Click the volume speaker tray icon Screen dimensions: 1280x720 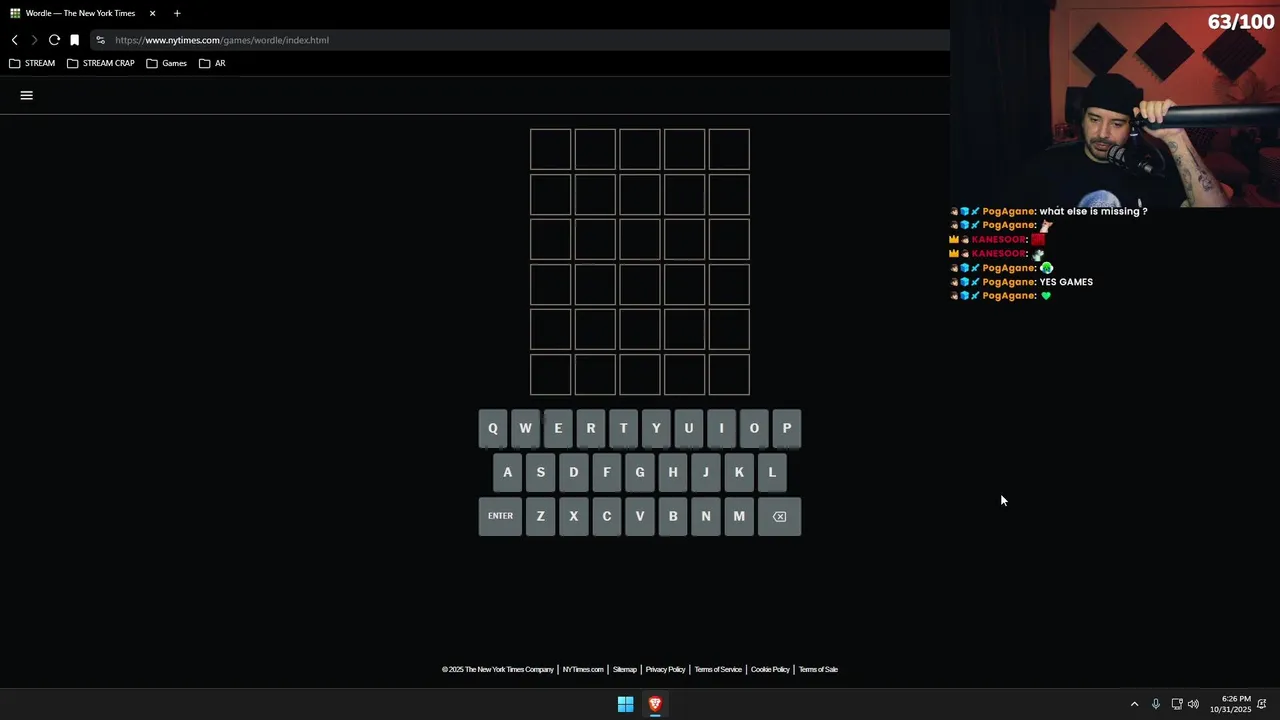pyautogui.click(x=1193, y=704)
